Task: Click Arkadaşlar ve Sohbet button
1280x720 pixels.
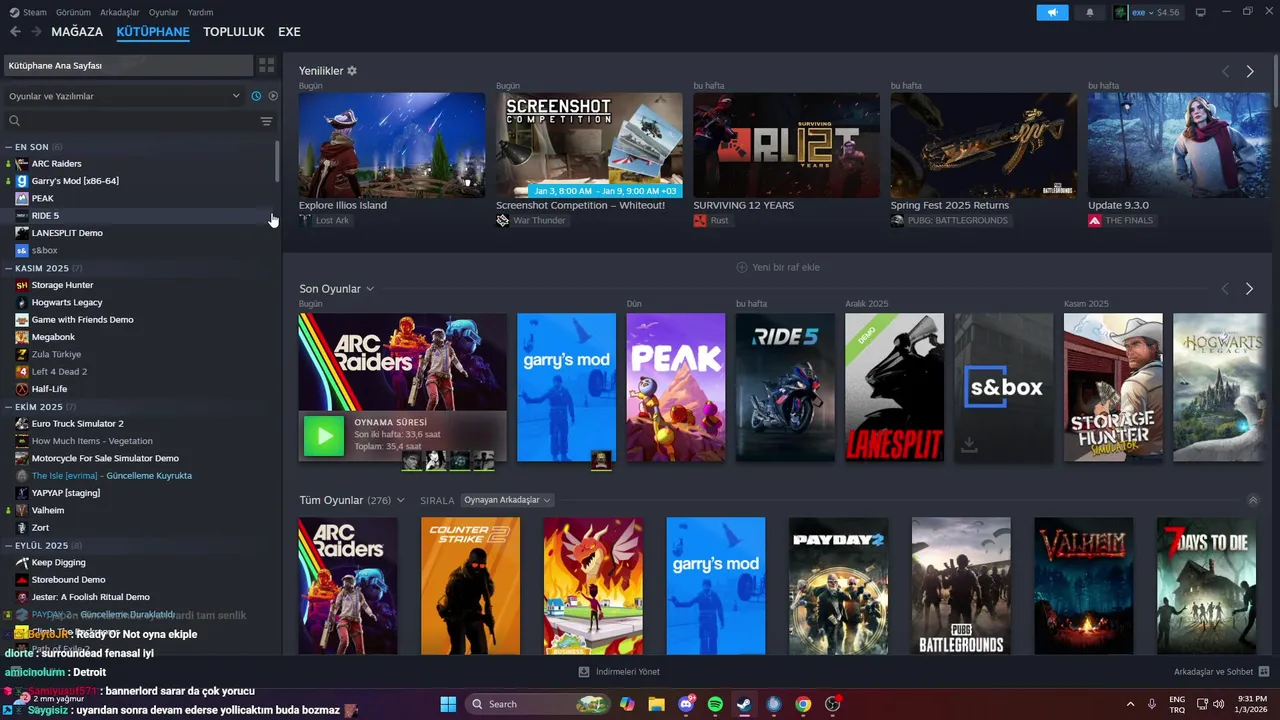Action: (x=1222, y=672)
